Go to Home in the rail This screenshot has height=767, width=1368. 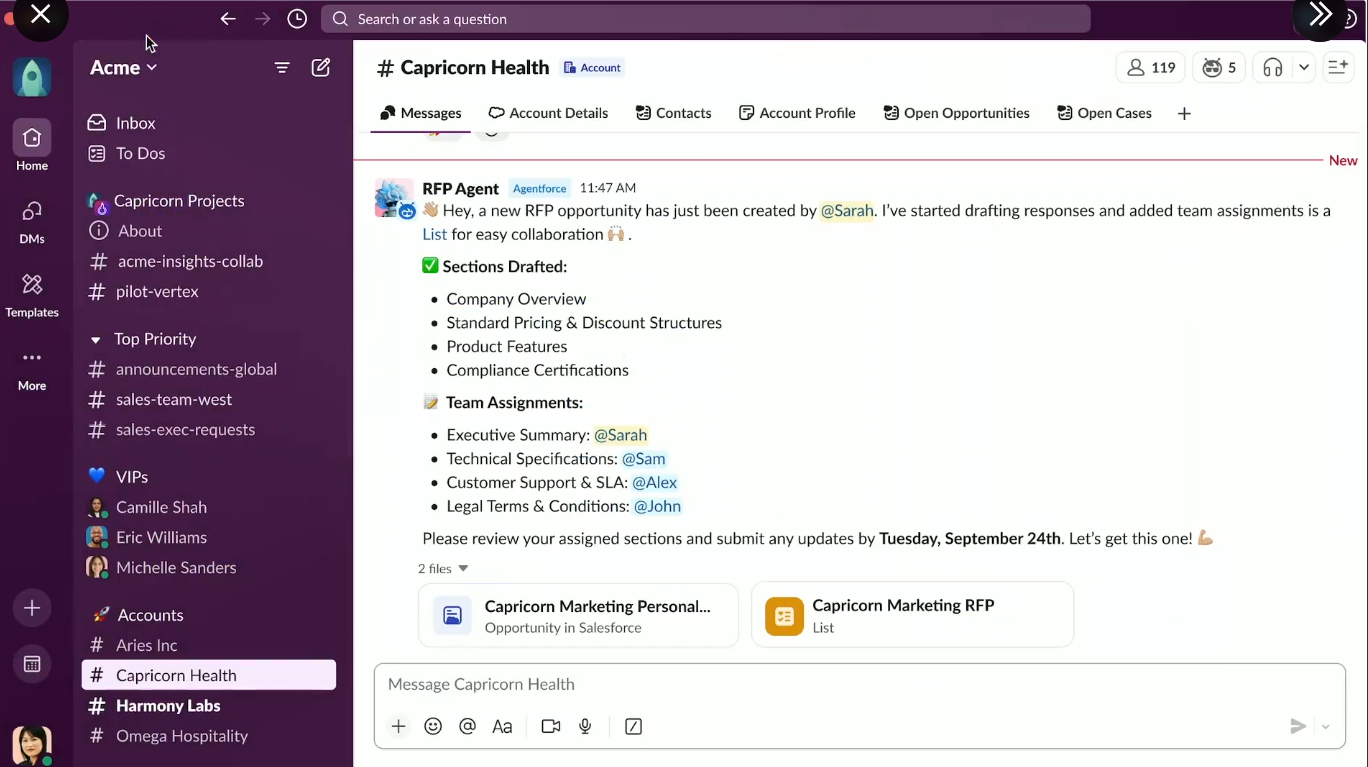(x=32, y=147)
